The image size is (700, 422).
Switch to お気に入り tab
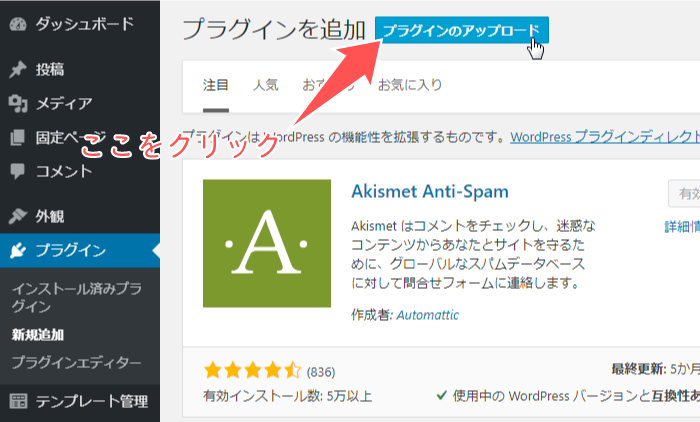coord(410,85)
